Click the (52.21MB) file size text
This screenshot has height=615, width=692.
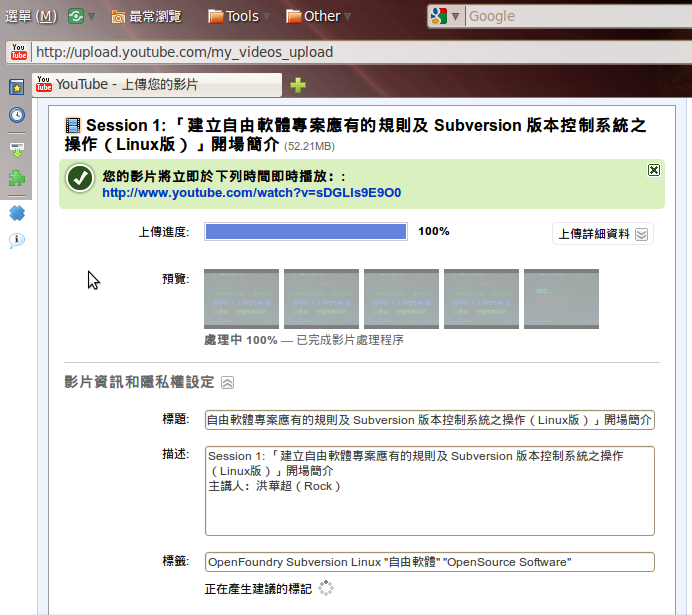tap(309, 146)
